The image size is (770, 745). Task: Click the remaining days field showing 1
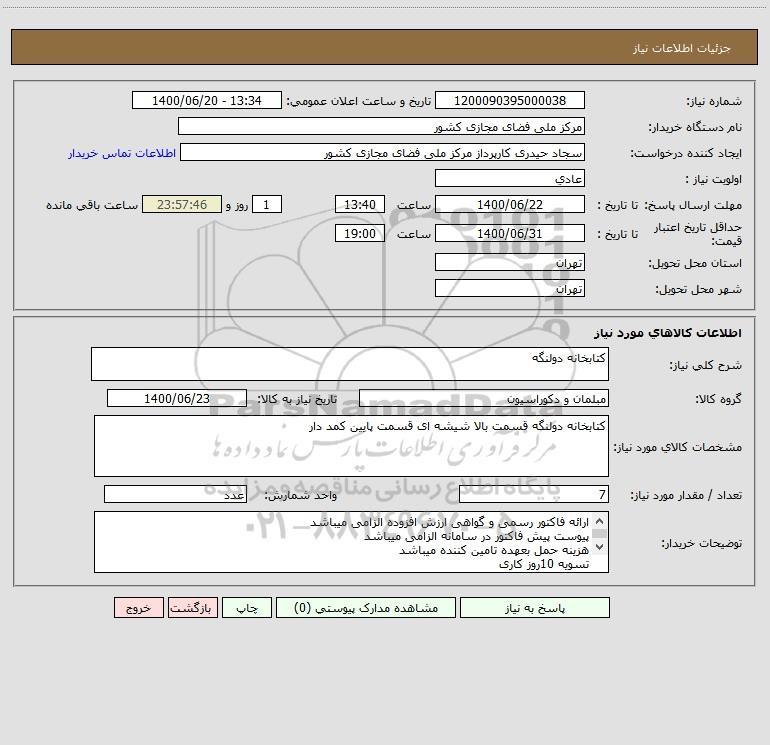267,204
